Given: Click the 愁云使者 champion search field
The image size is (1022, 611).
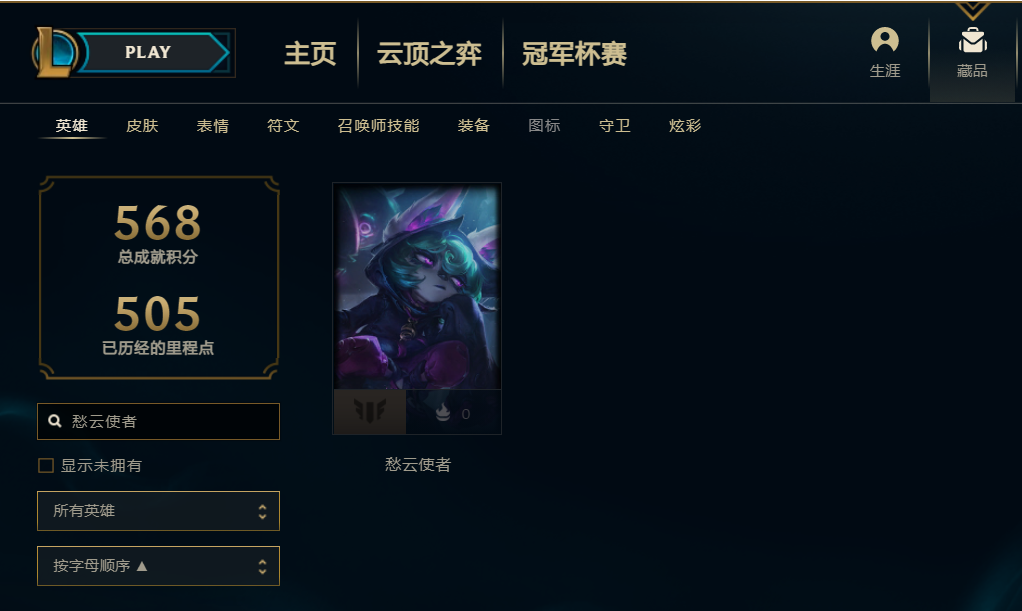Looking at the screenshot, I should pyautogui.click(x=158, y=421).
